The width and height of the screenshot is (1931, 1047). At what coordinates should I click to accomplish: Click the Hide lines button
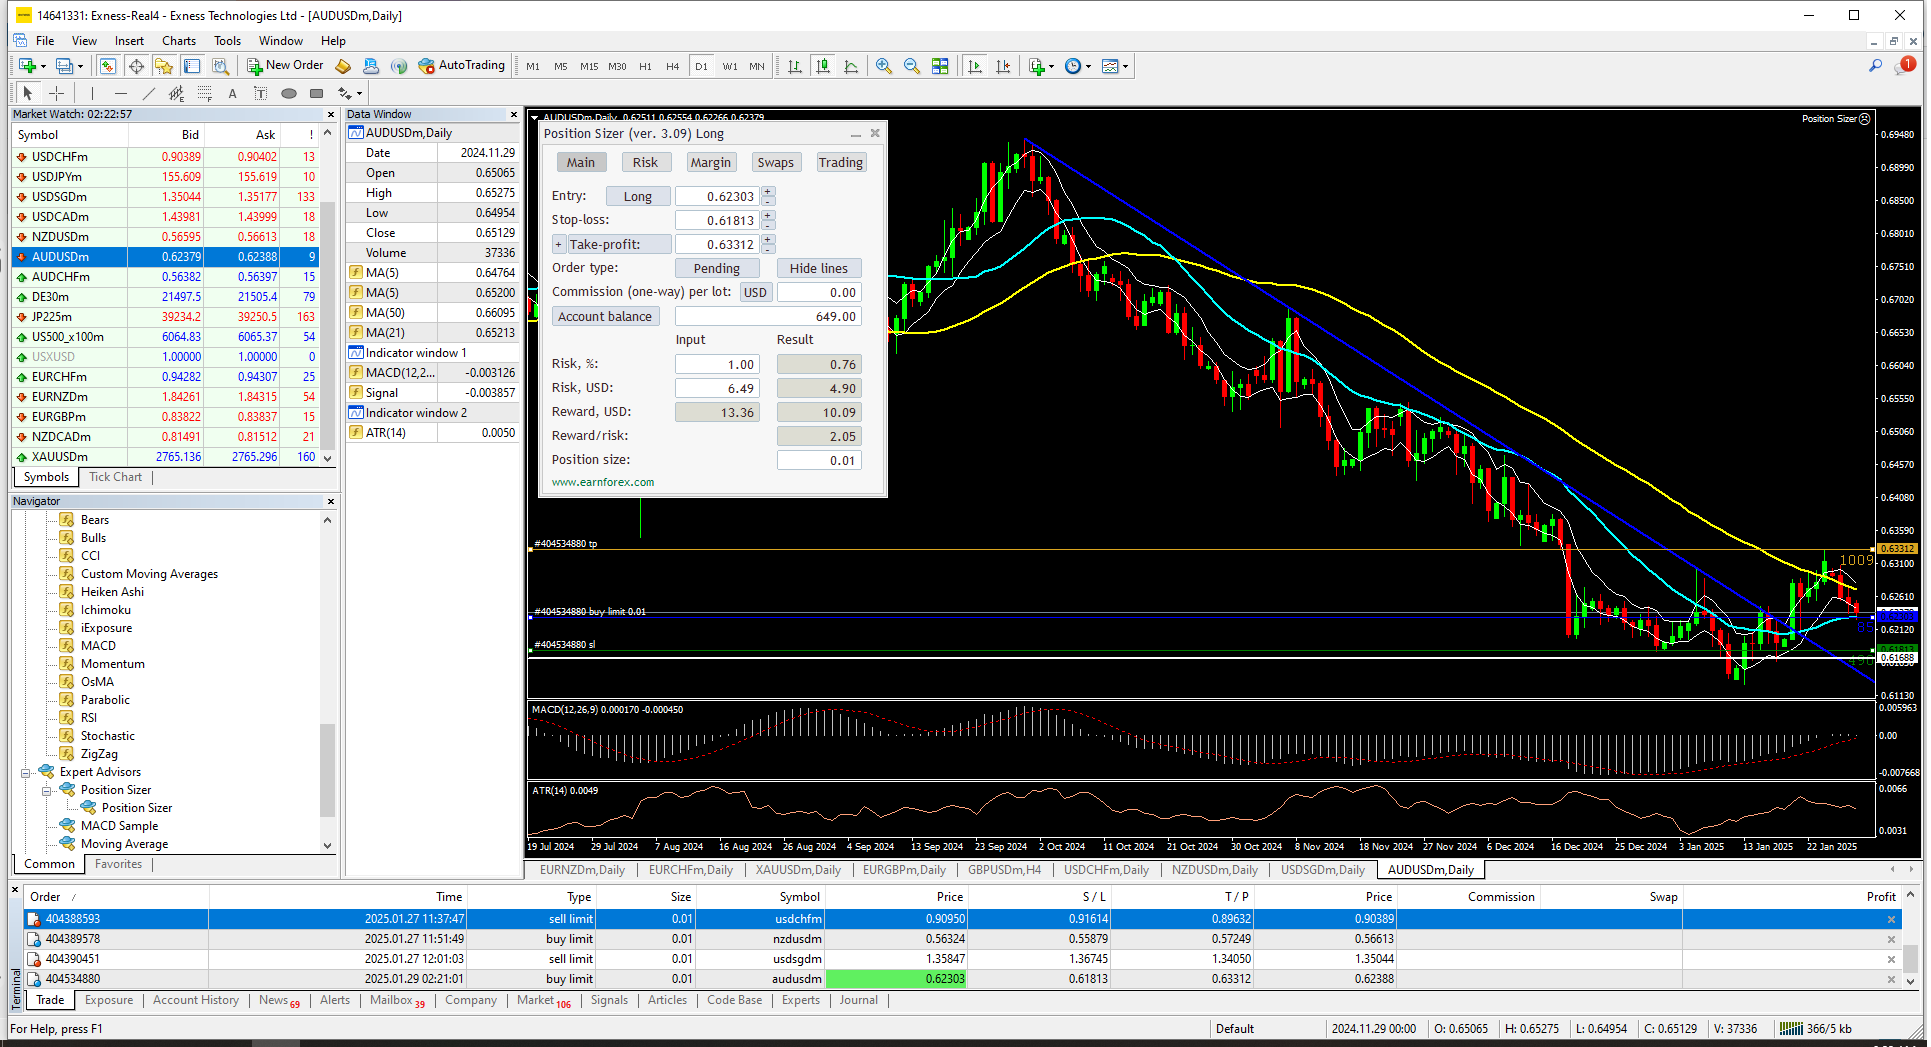(819, 268)
